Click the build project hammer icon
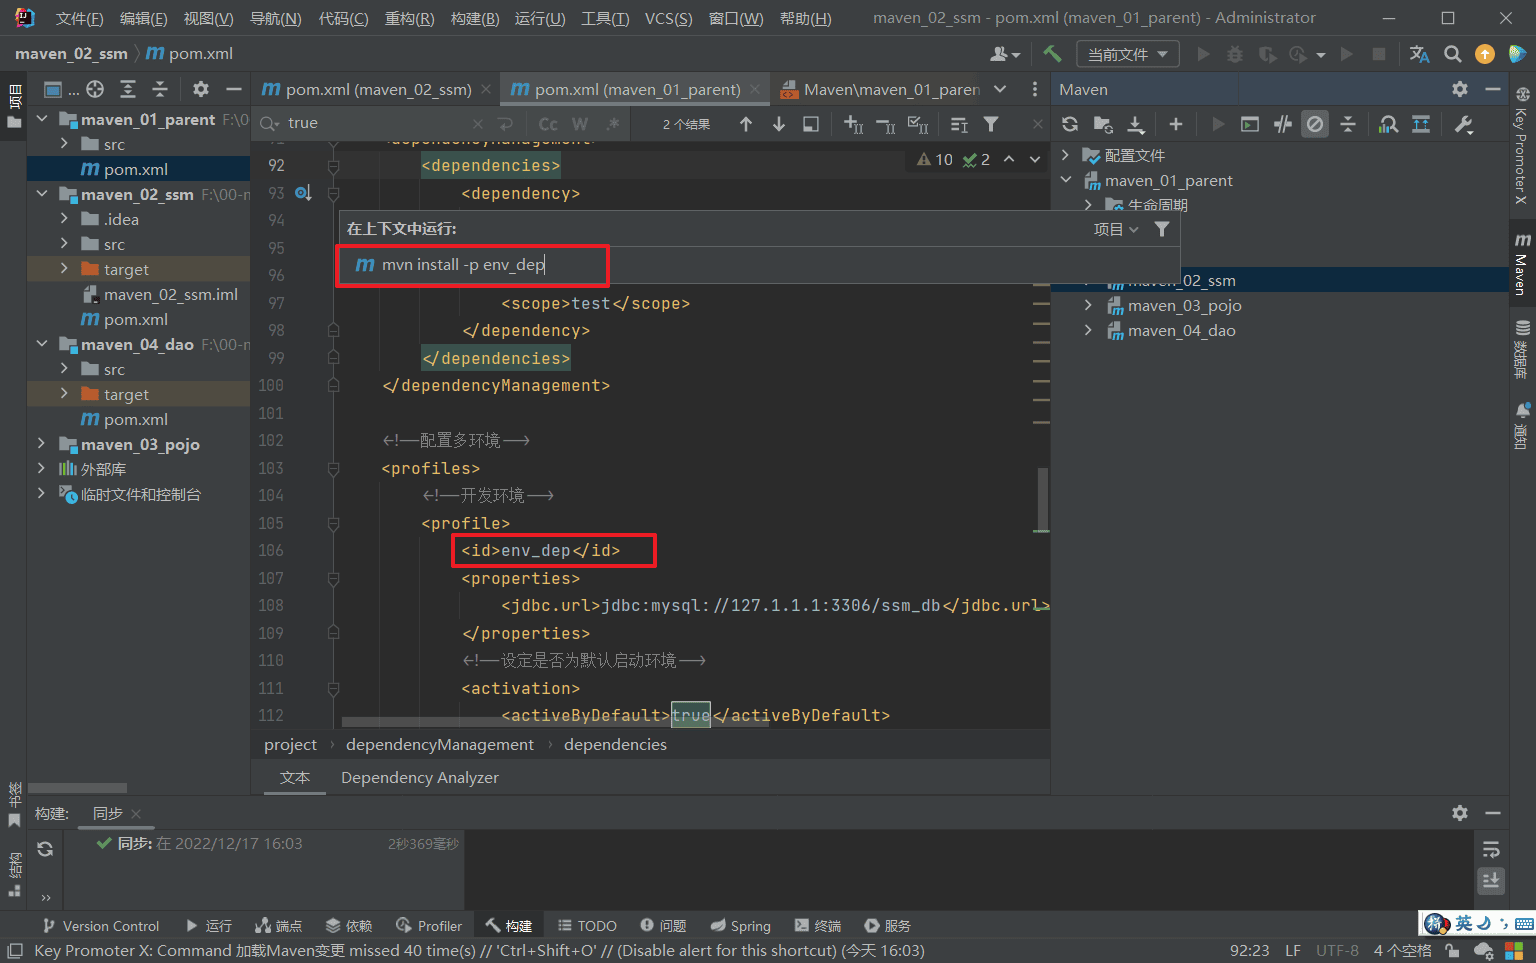The height and width of the screenshot is (963, 1536). click(x=1052, y=54)
